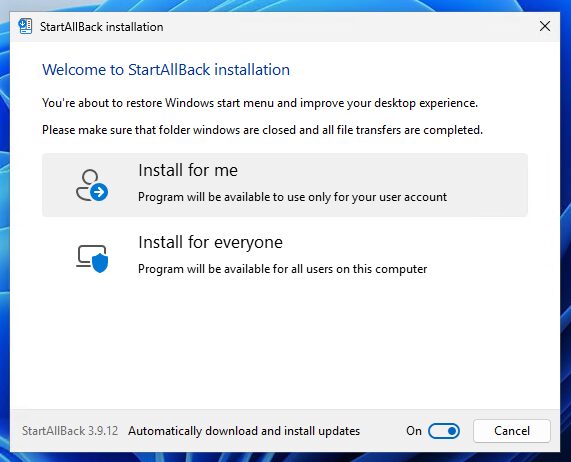Click the StartAllBack installer icon in title bar
Image resolution: width=571 pixels, height=462 pixels.
coord(25,26)
